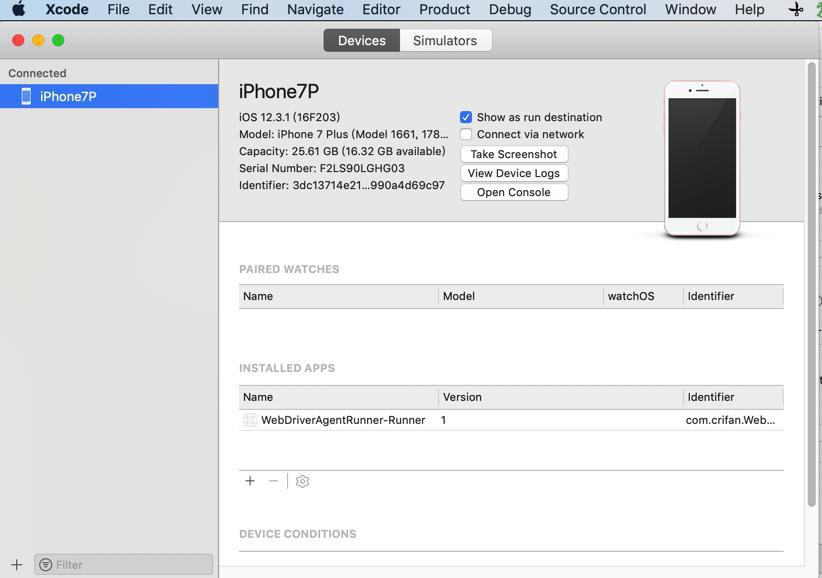Open the gear actions menu for installed apps

302,481
